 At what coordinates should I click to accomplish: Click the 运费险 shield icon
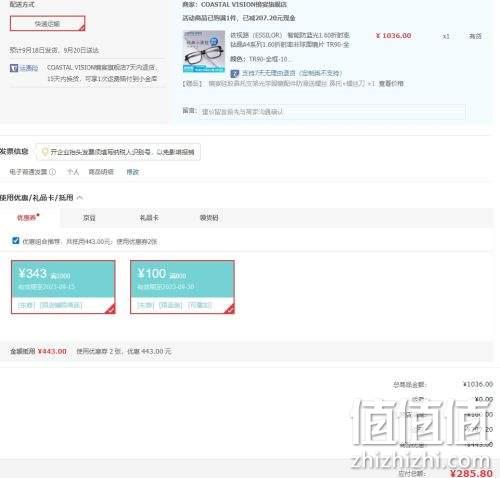click(x=14, y=68)
